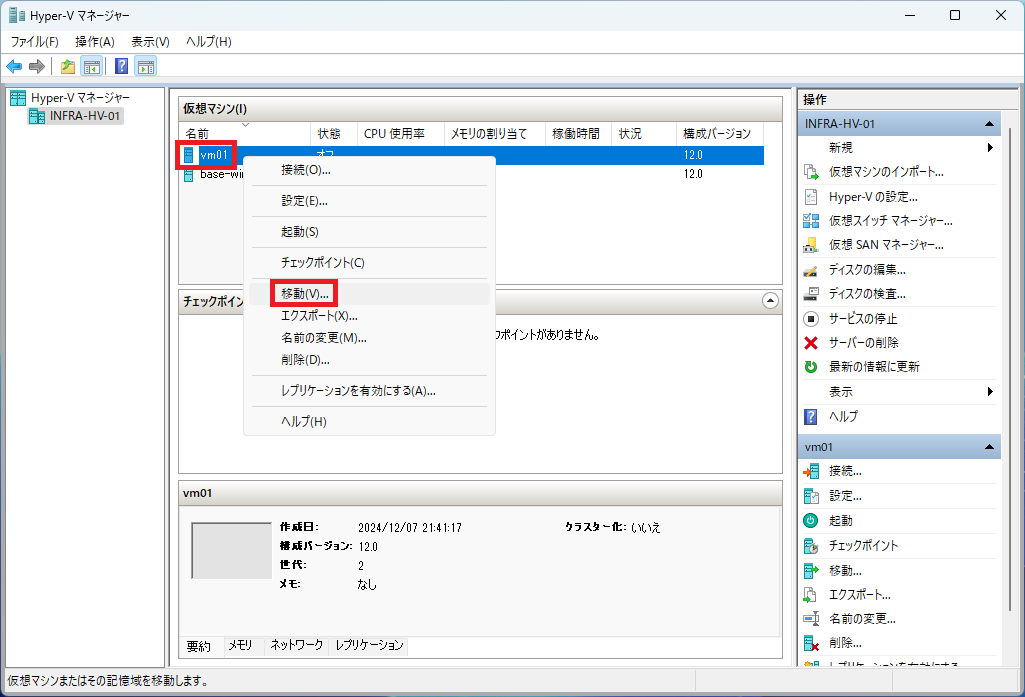The height and width of the screenshot is (697, 1025).
Task: Click the actions pane vertical scrollbar
Action: coord(1009,369)
